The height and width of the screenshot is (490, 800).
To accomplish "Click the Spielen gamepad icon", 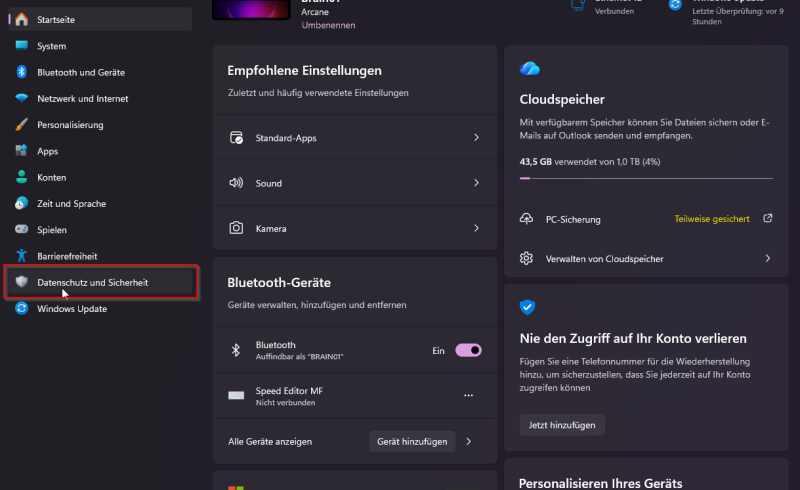I will click(x=21, y=229).
